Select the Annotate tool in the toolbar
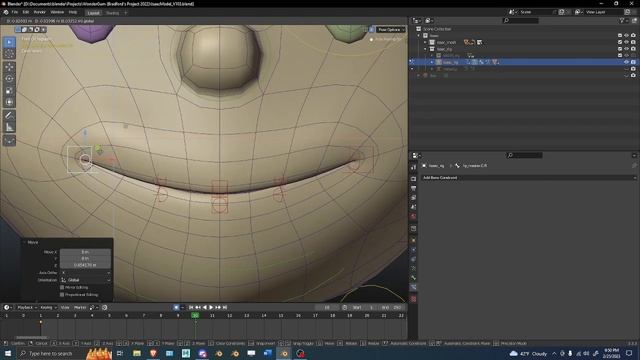Image resolution: width=640 pixels, height=360 pixels. click(x=9, y=116)
